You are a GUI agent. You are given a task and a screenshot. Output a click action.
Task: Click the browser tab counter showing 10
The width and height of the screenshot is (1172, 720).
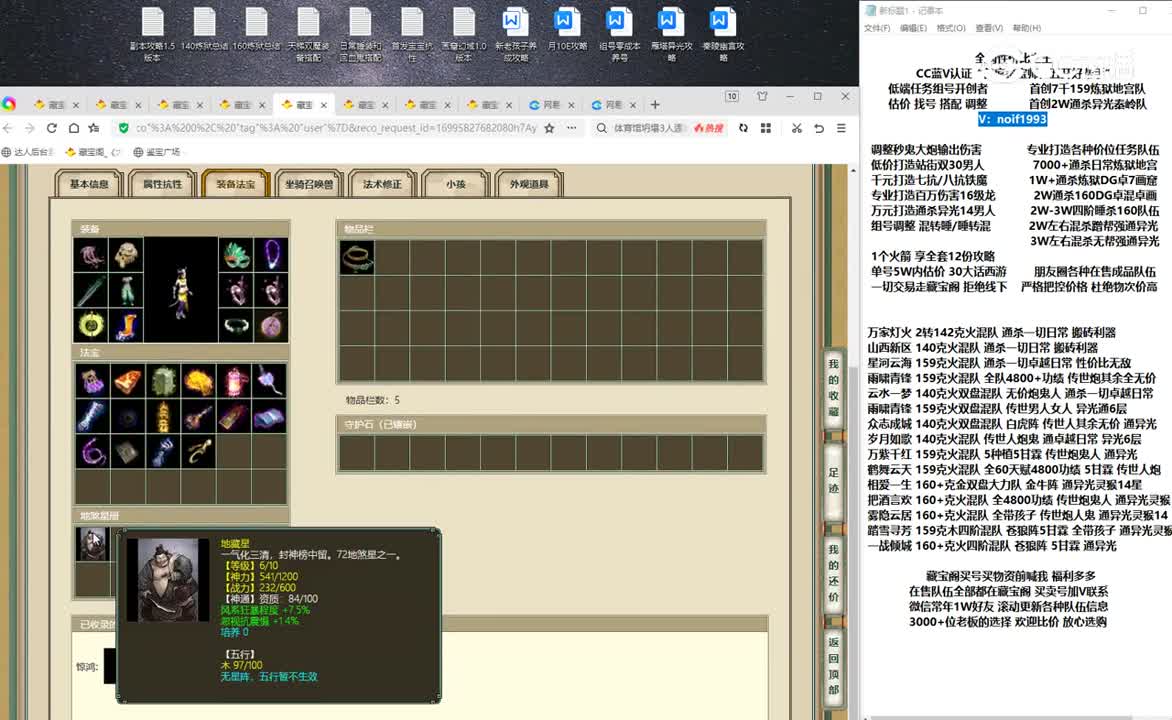(x=732, y=96)
